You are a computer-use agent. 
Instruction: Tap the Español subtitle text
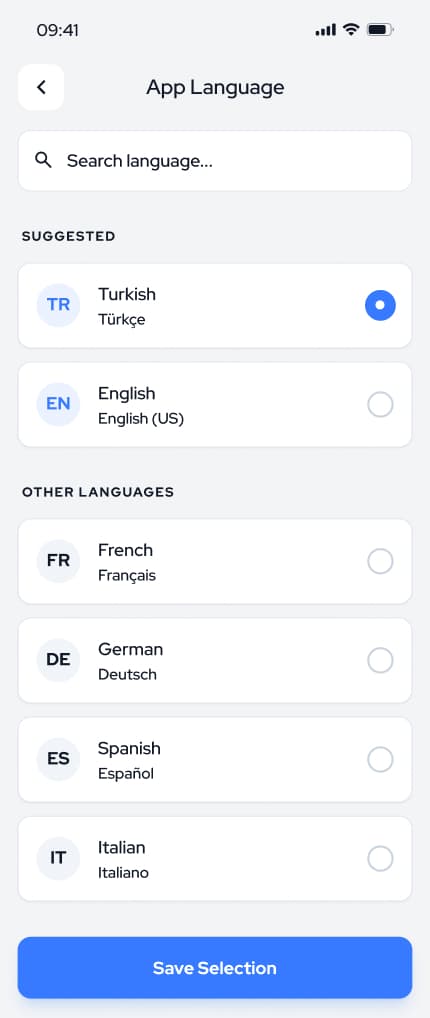pyautogui.click(x=126, y=774)
